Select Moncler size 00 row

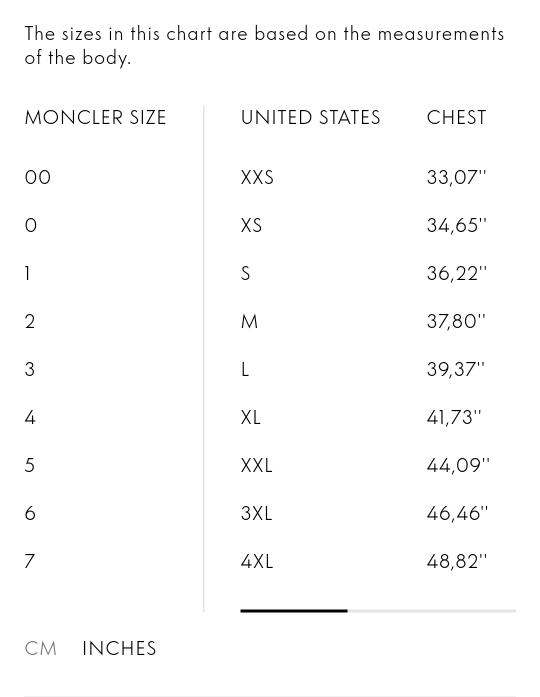[37, 177]
